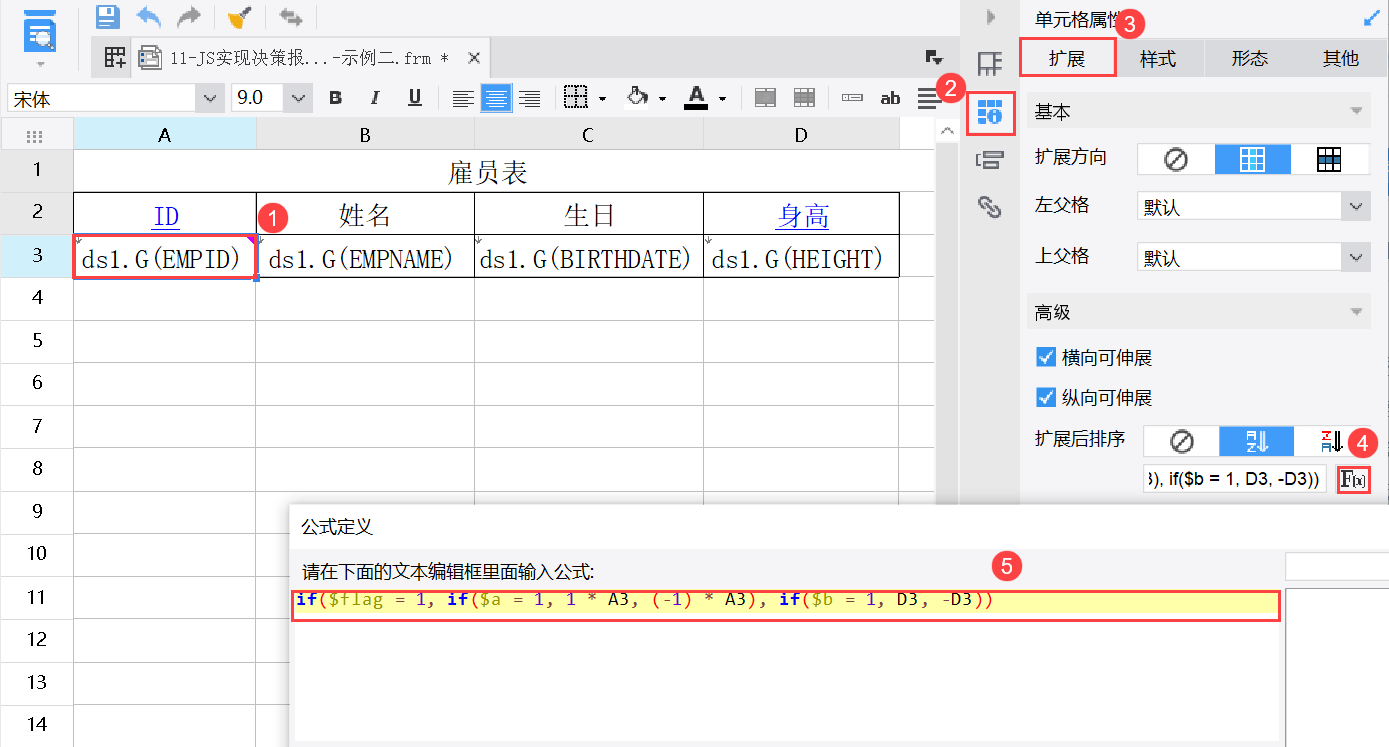Open the formula editor Fx button

[x=1353, y=479]
